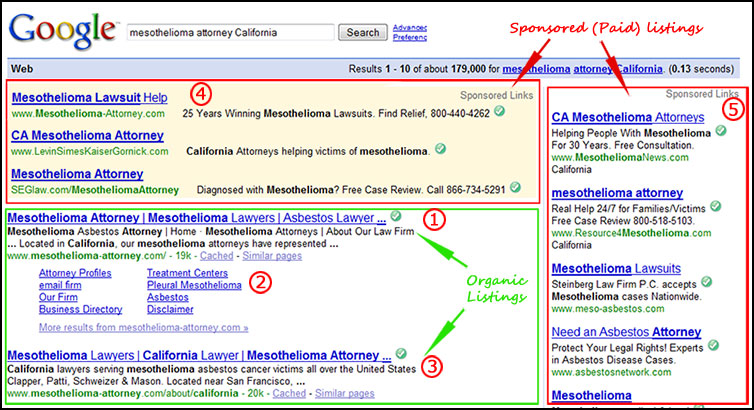This screenshot has width=754, height=410.
Task: Open Preferences link
Action: point(410,37)
